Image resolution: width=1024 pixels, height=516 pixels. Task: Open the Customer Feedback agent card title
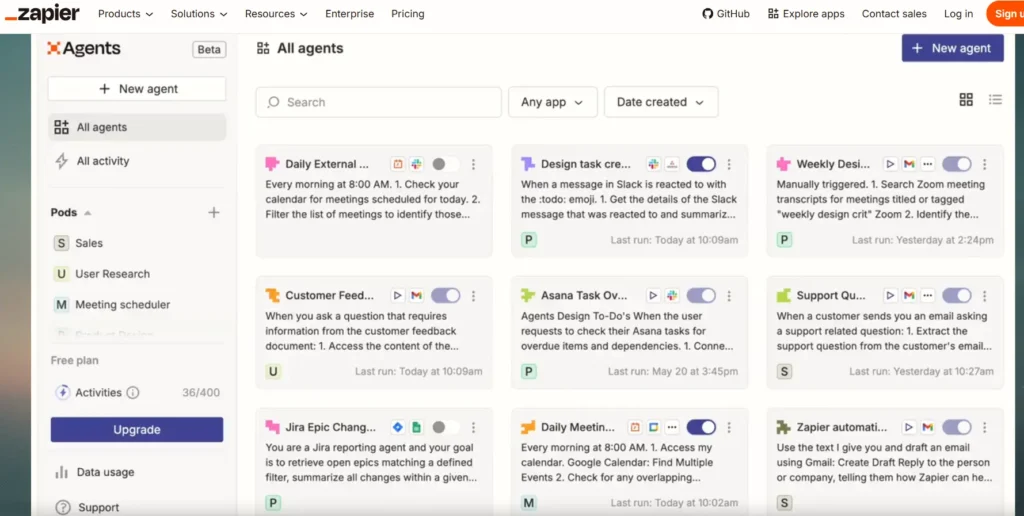tap(329, 295)
